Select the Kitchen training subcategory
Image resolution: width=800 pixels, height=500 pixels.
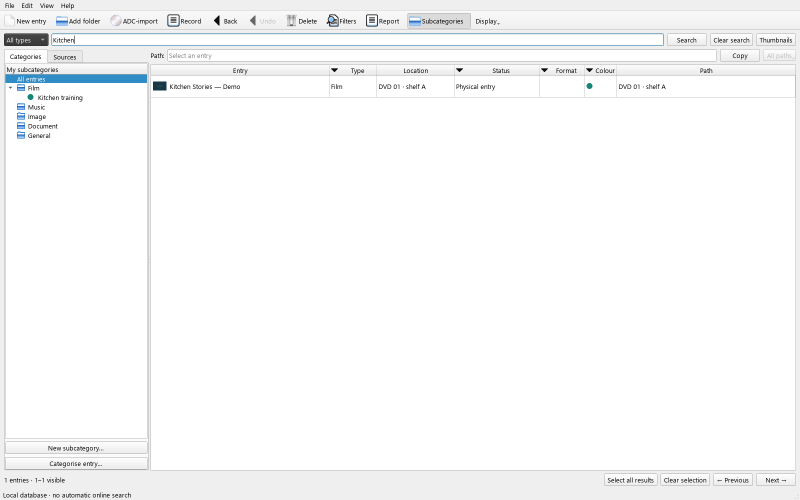[60, 97]
